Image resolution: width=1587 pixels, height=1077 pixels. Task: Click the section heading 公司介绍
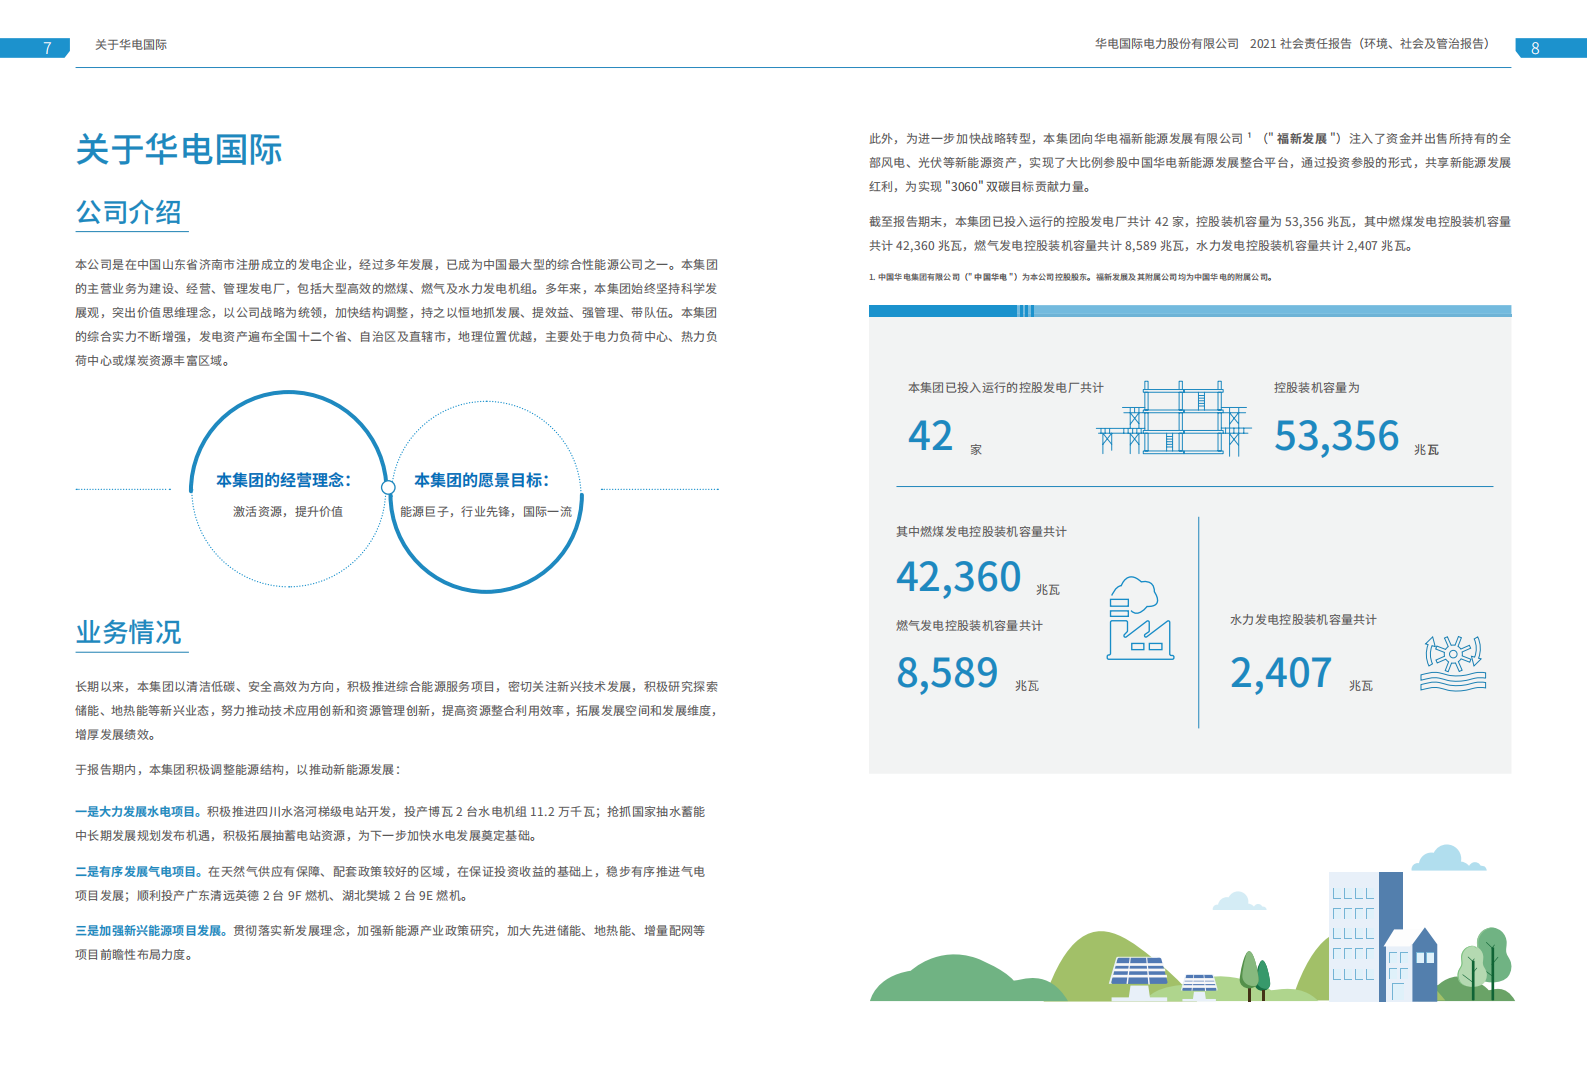pos(129,212)
